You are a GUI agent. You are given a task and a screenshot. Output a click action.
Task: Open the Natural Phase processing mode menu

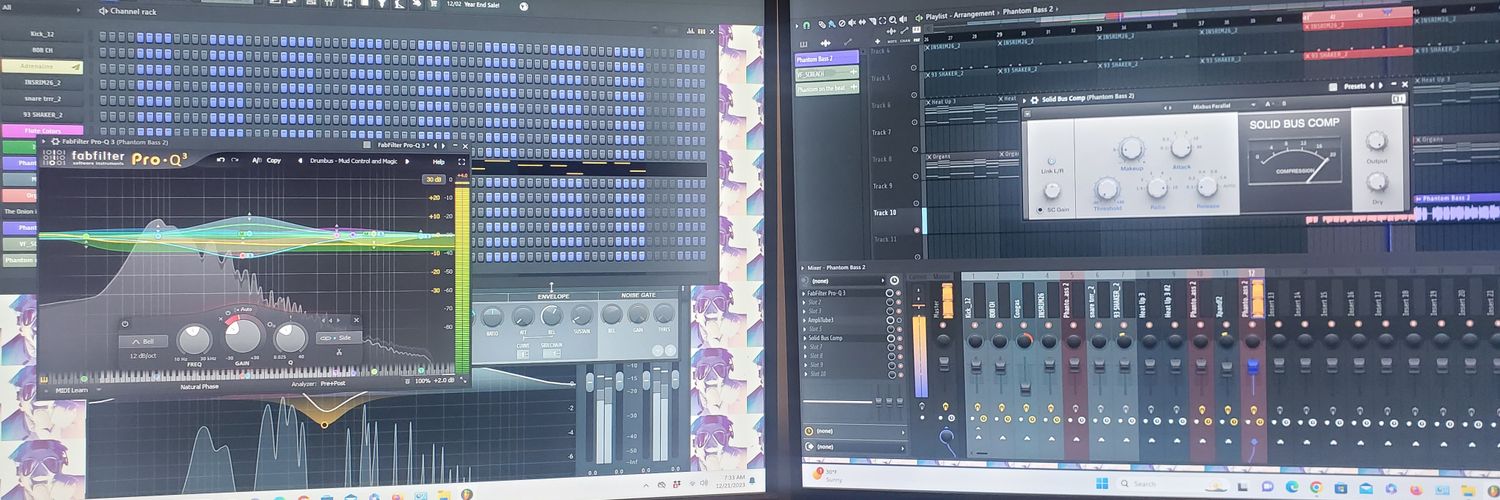coord(200,386)
